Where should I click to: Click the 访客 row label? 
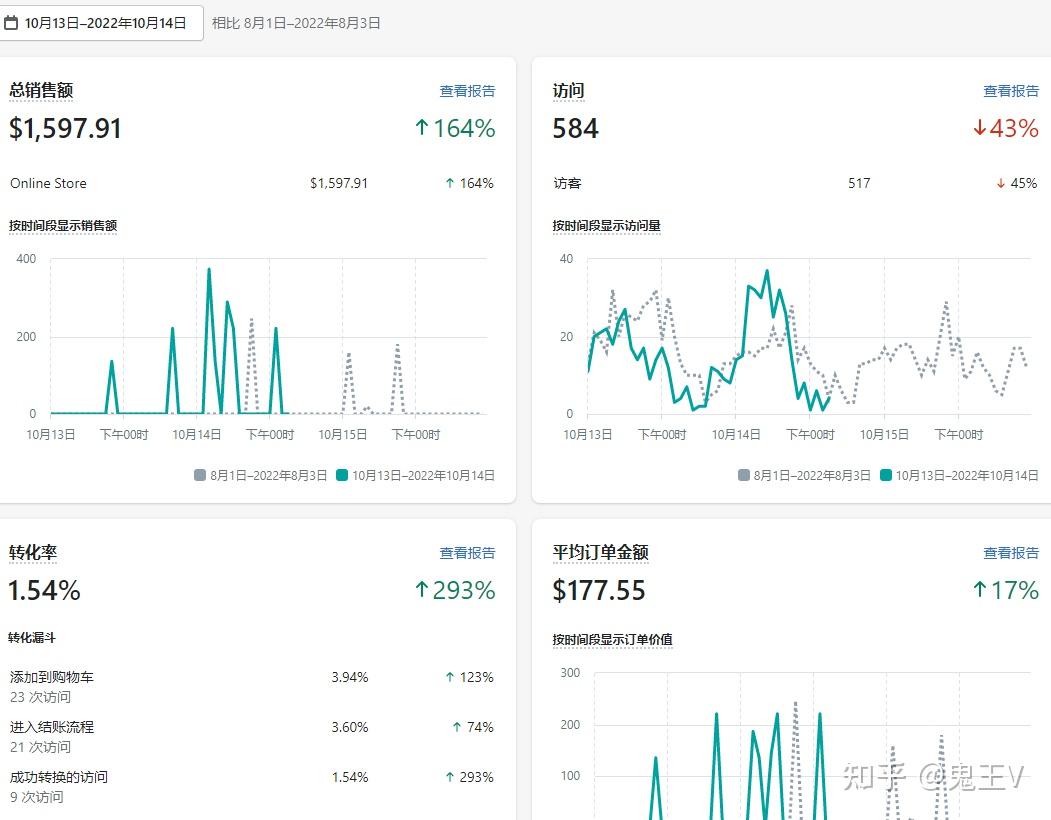pyautogui.click(x=567, y=183)
